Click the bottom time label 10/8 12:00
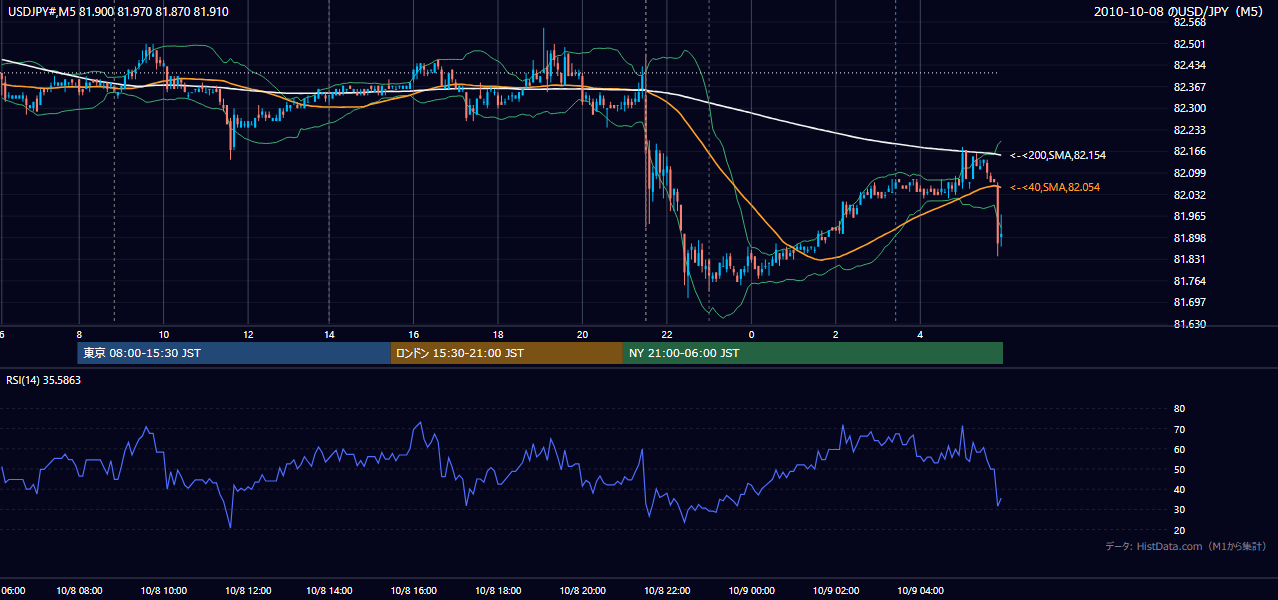 (x=246, y=591)
